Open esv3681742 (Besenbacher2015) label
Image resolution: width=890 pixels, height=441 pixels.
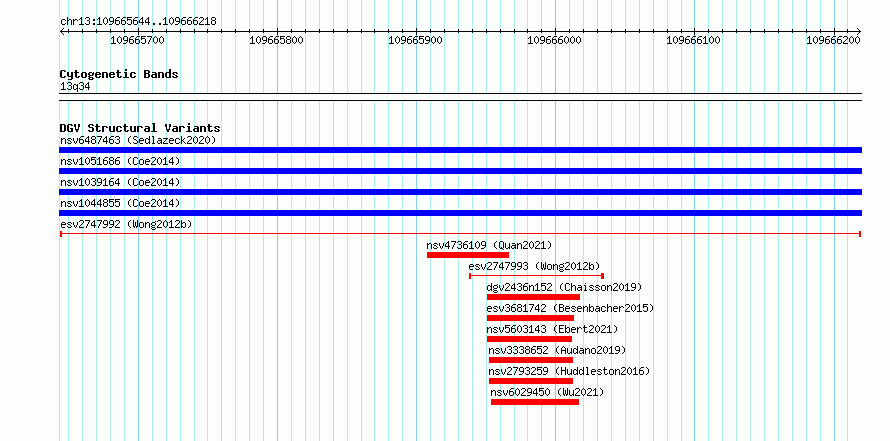click(x=570, y=308)
